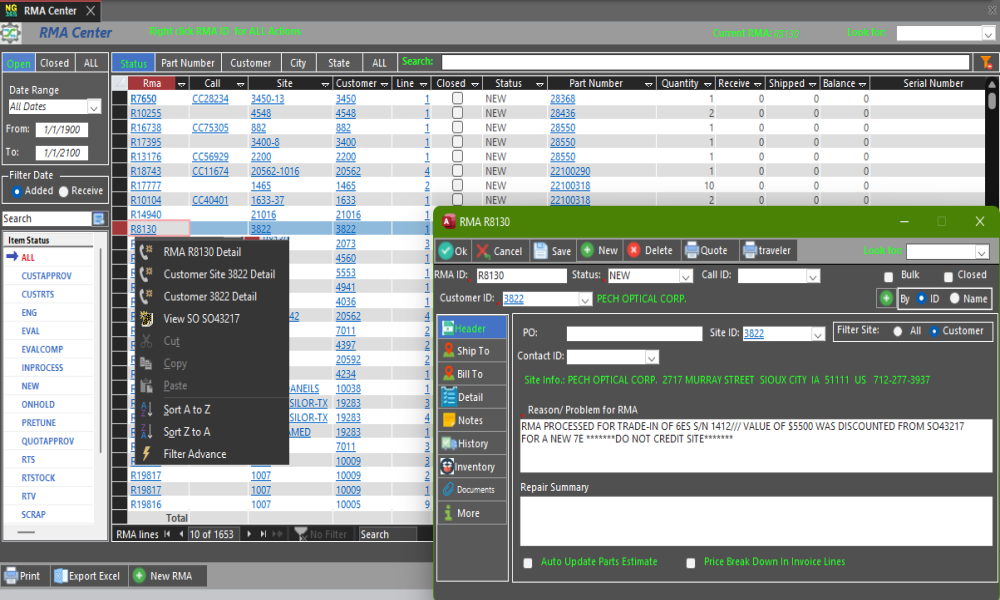Viewport: 1000px width, 600px height.
Task: Choose View SO SO43217 from context menu
Action: tap(201, 319)
